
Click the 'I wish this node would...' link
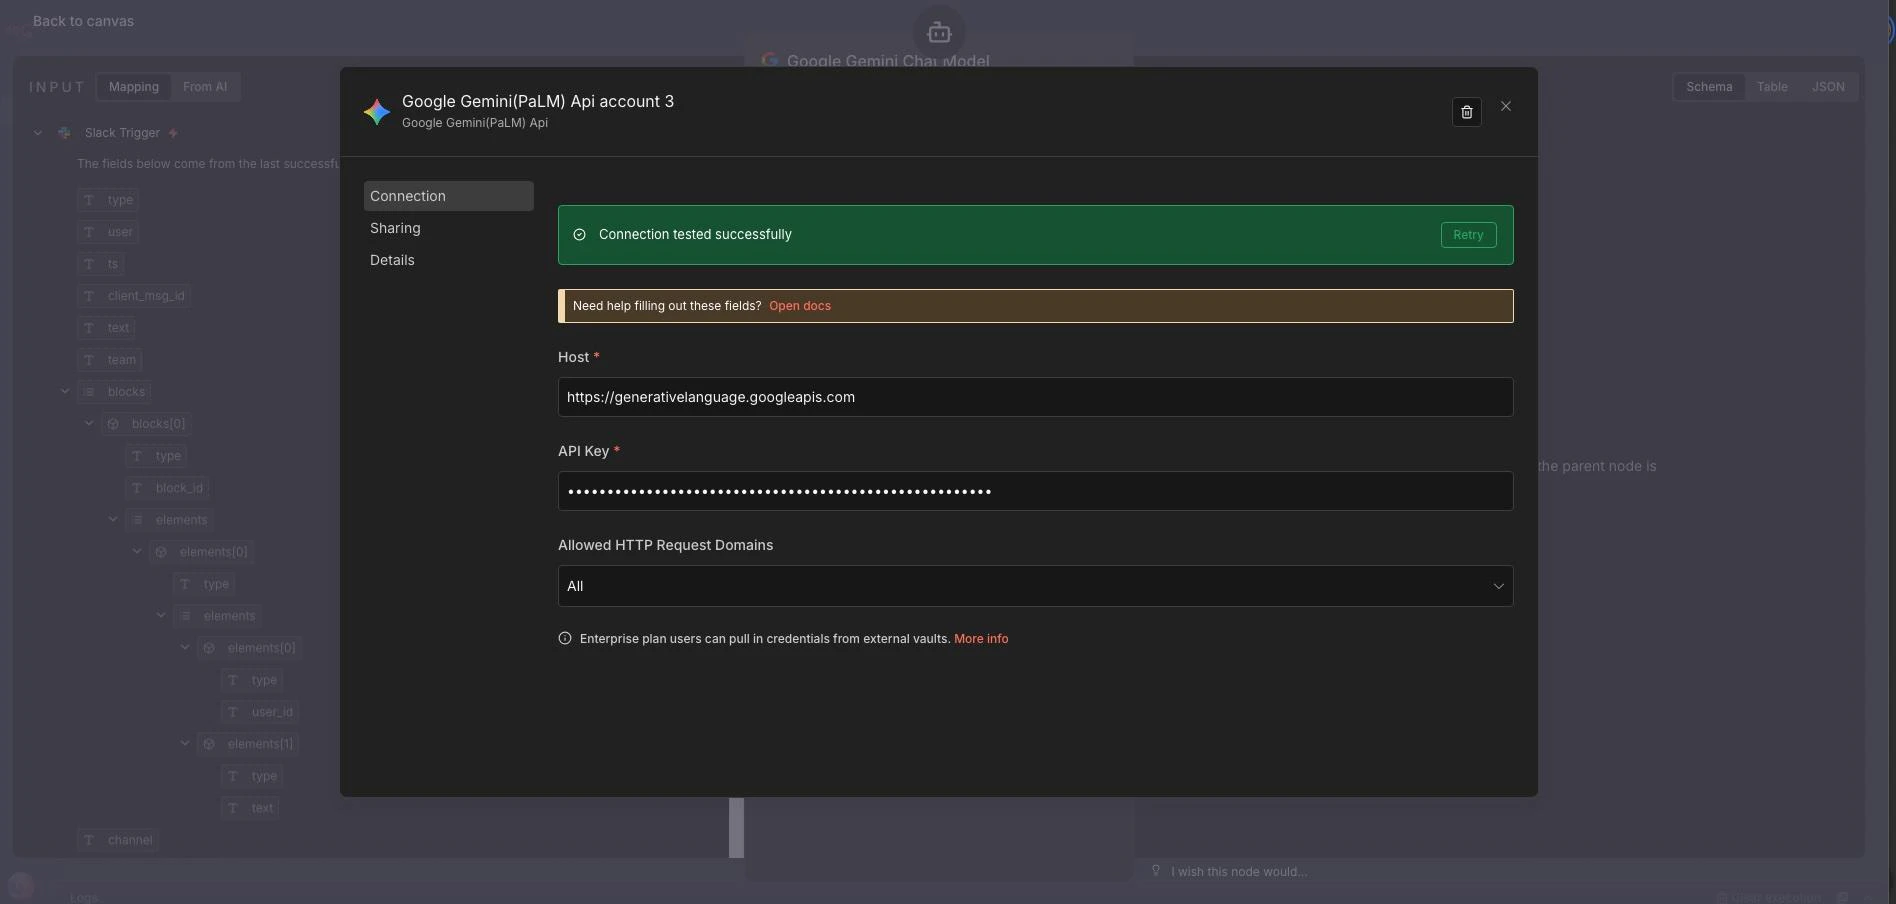click(x=1239, y=872)
